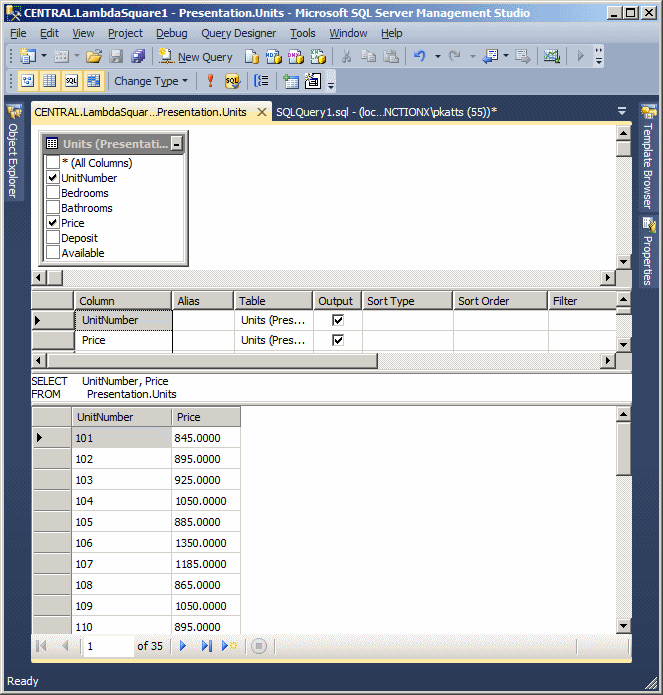
Task: Open the Object Explorer side panel
Action: pos(13,152)
